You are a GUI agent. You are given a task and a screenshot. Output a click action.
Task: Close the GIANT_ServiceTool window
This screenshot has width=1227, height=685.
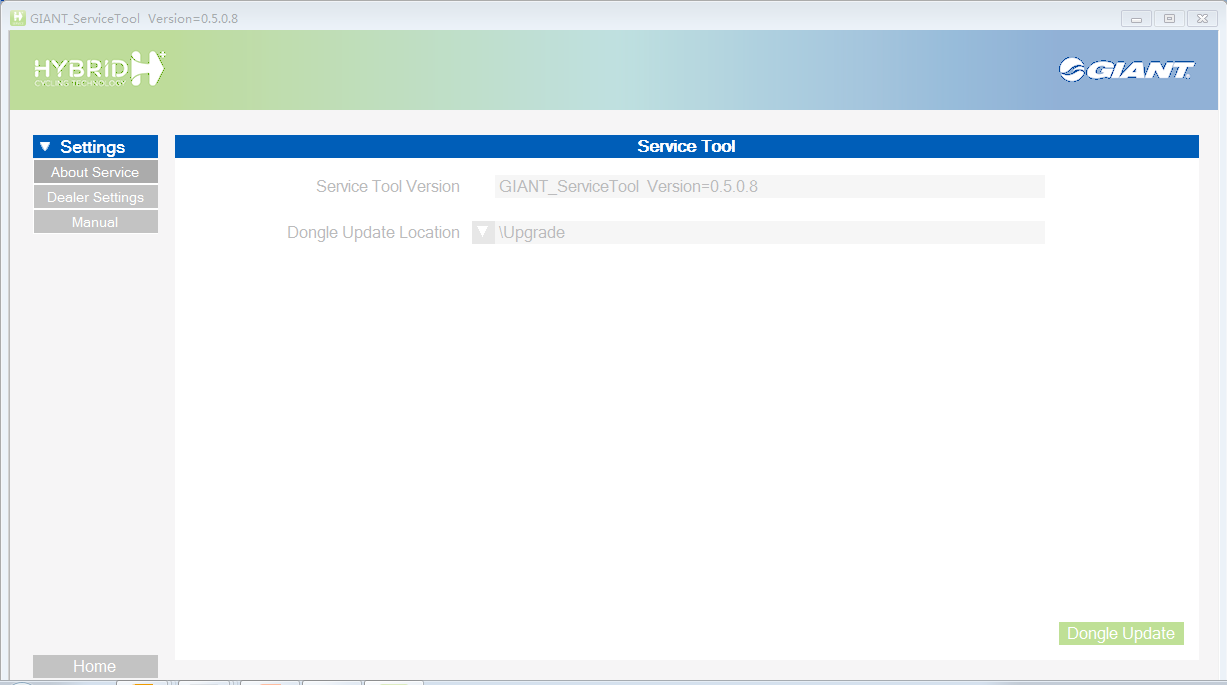1201,19
